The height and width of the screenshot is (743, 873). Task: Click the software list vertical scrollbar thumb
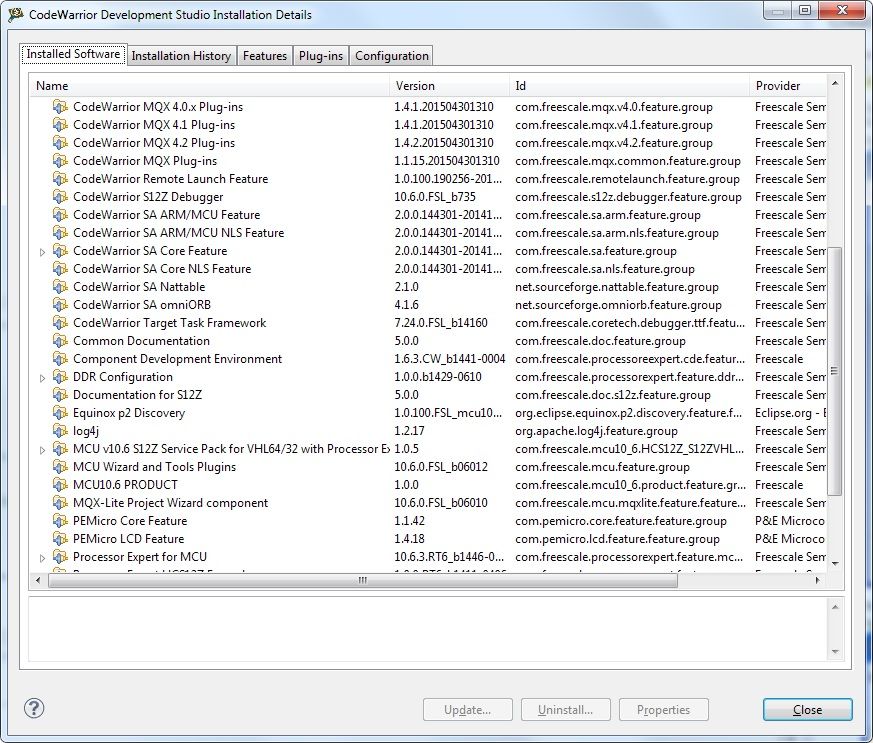click(834, 371)
